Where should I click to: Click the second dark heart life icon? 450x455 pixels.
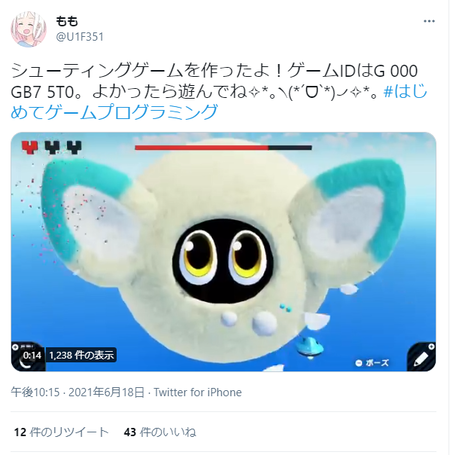pyautogui.click(x=52, y=147)
